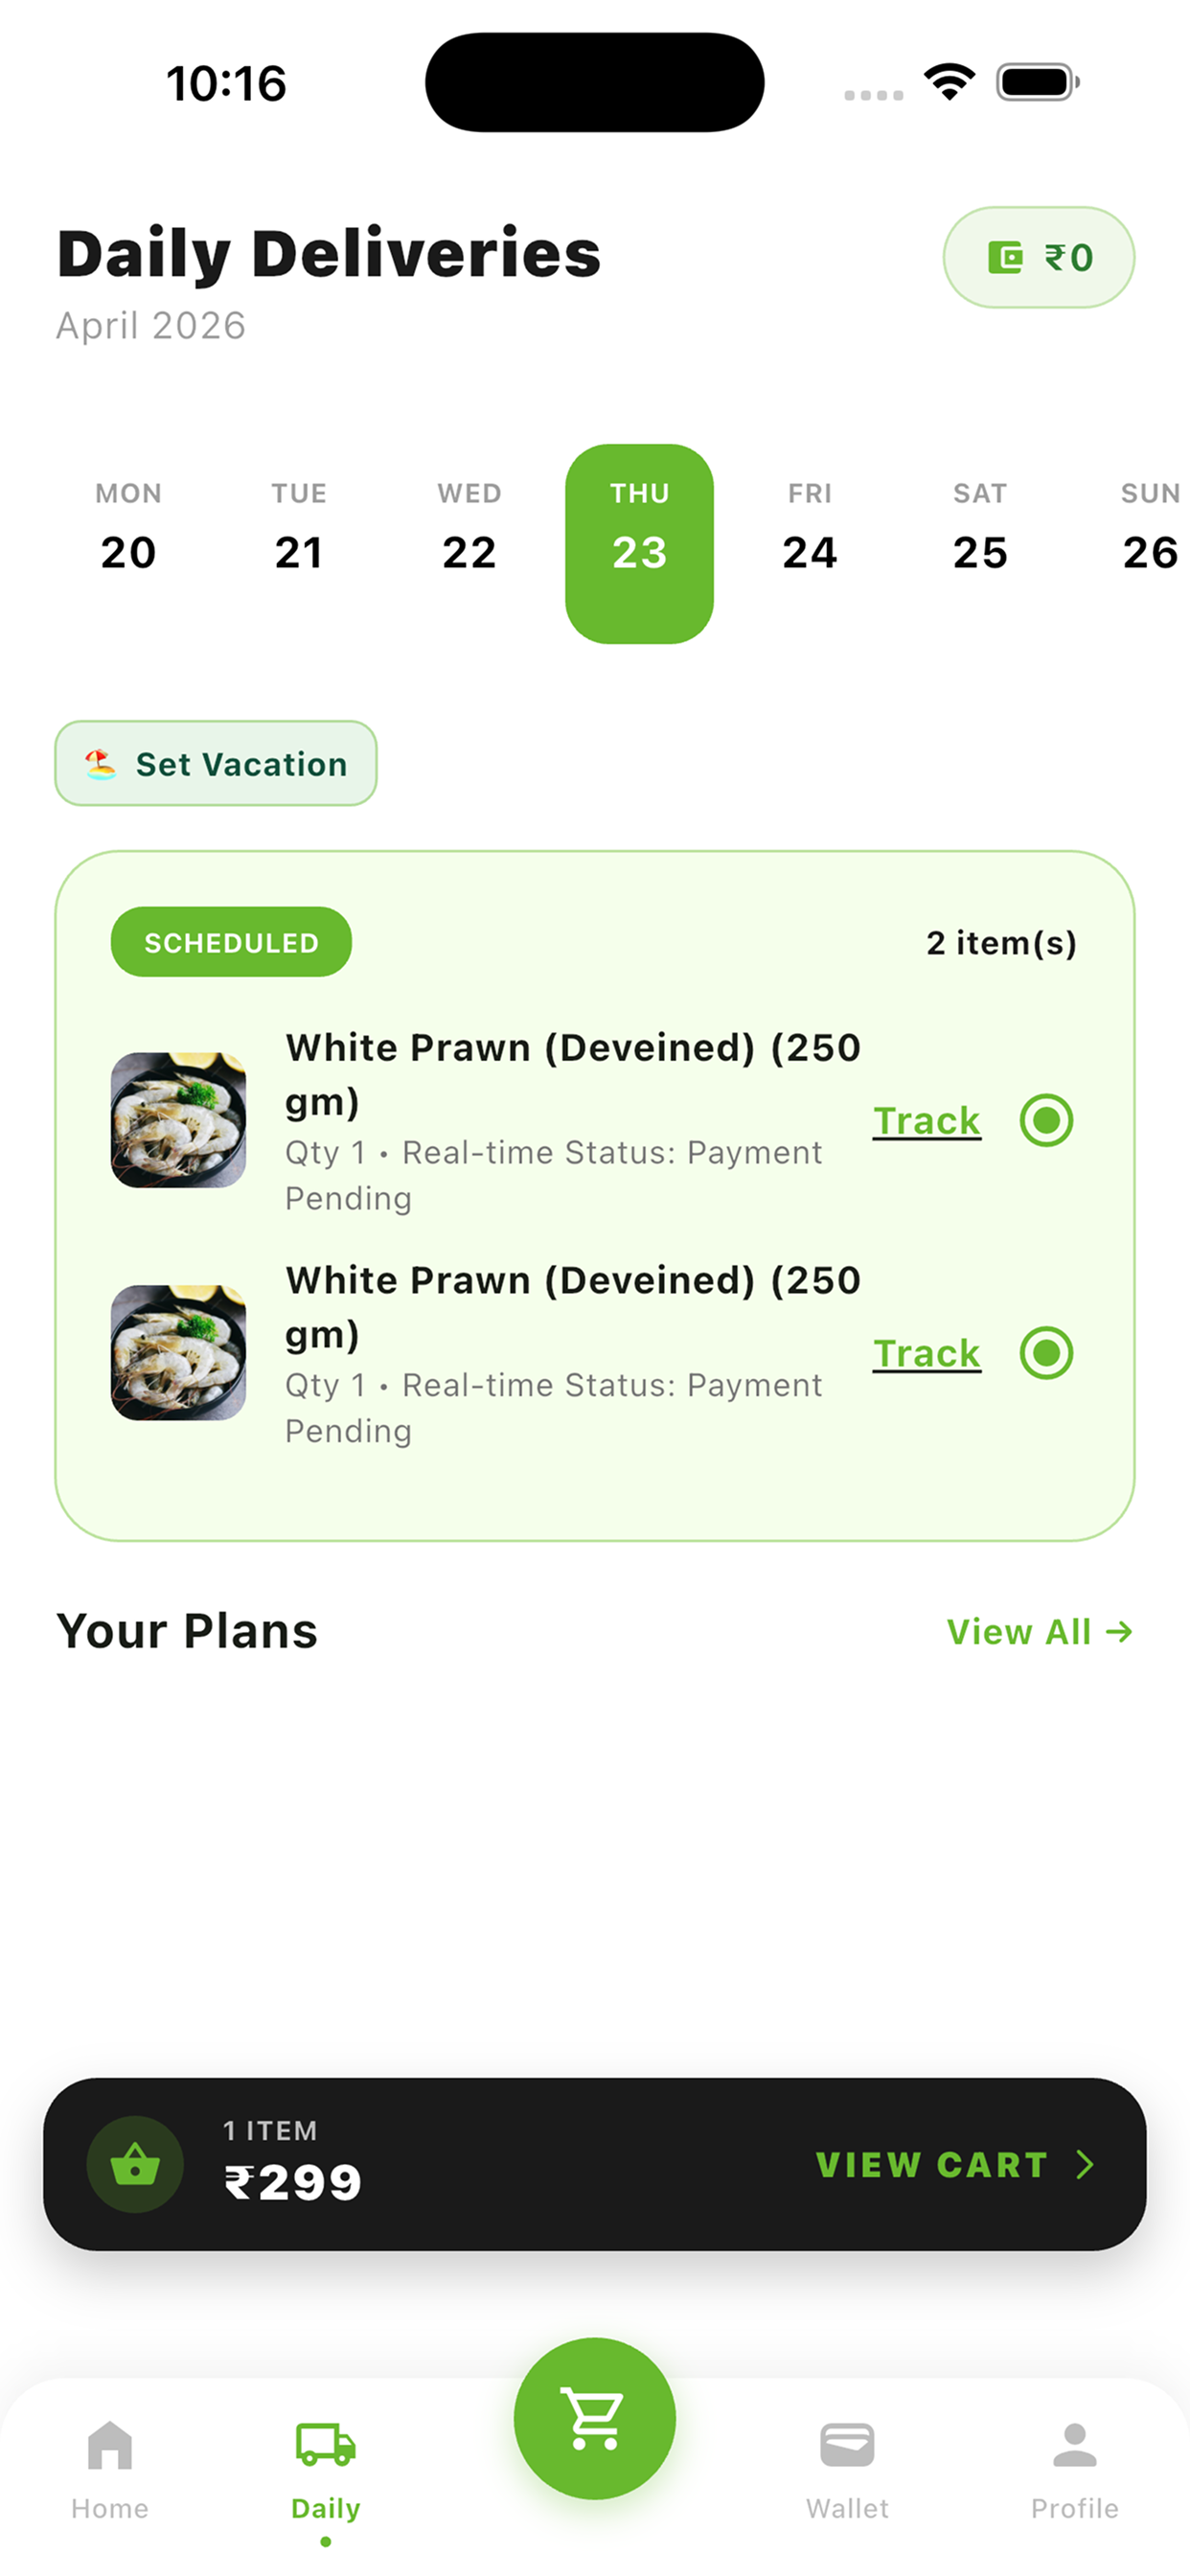Open the wallet balance ₹0 badge
The image size is (1190, 2576).
(x=1038, y=257)
